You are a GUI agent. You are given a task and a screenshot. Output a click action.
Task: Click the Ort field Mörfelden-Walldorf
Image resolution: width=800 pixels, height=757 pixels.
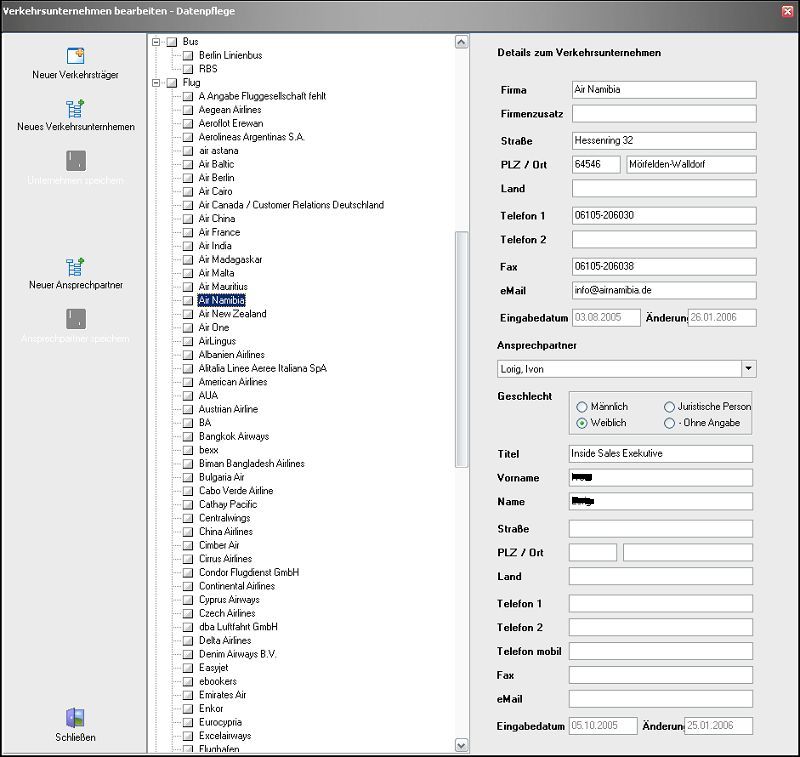691,164
